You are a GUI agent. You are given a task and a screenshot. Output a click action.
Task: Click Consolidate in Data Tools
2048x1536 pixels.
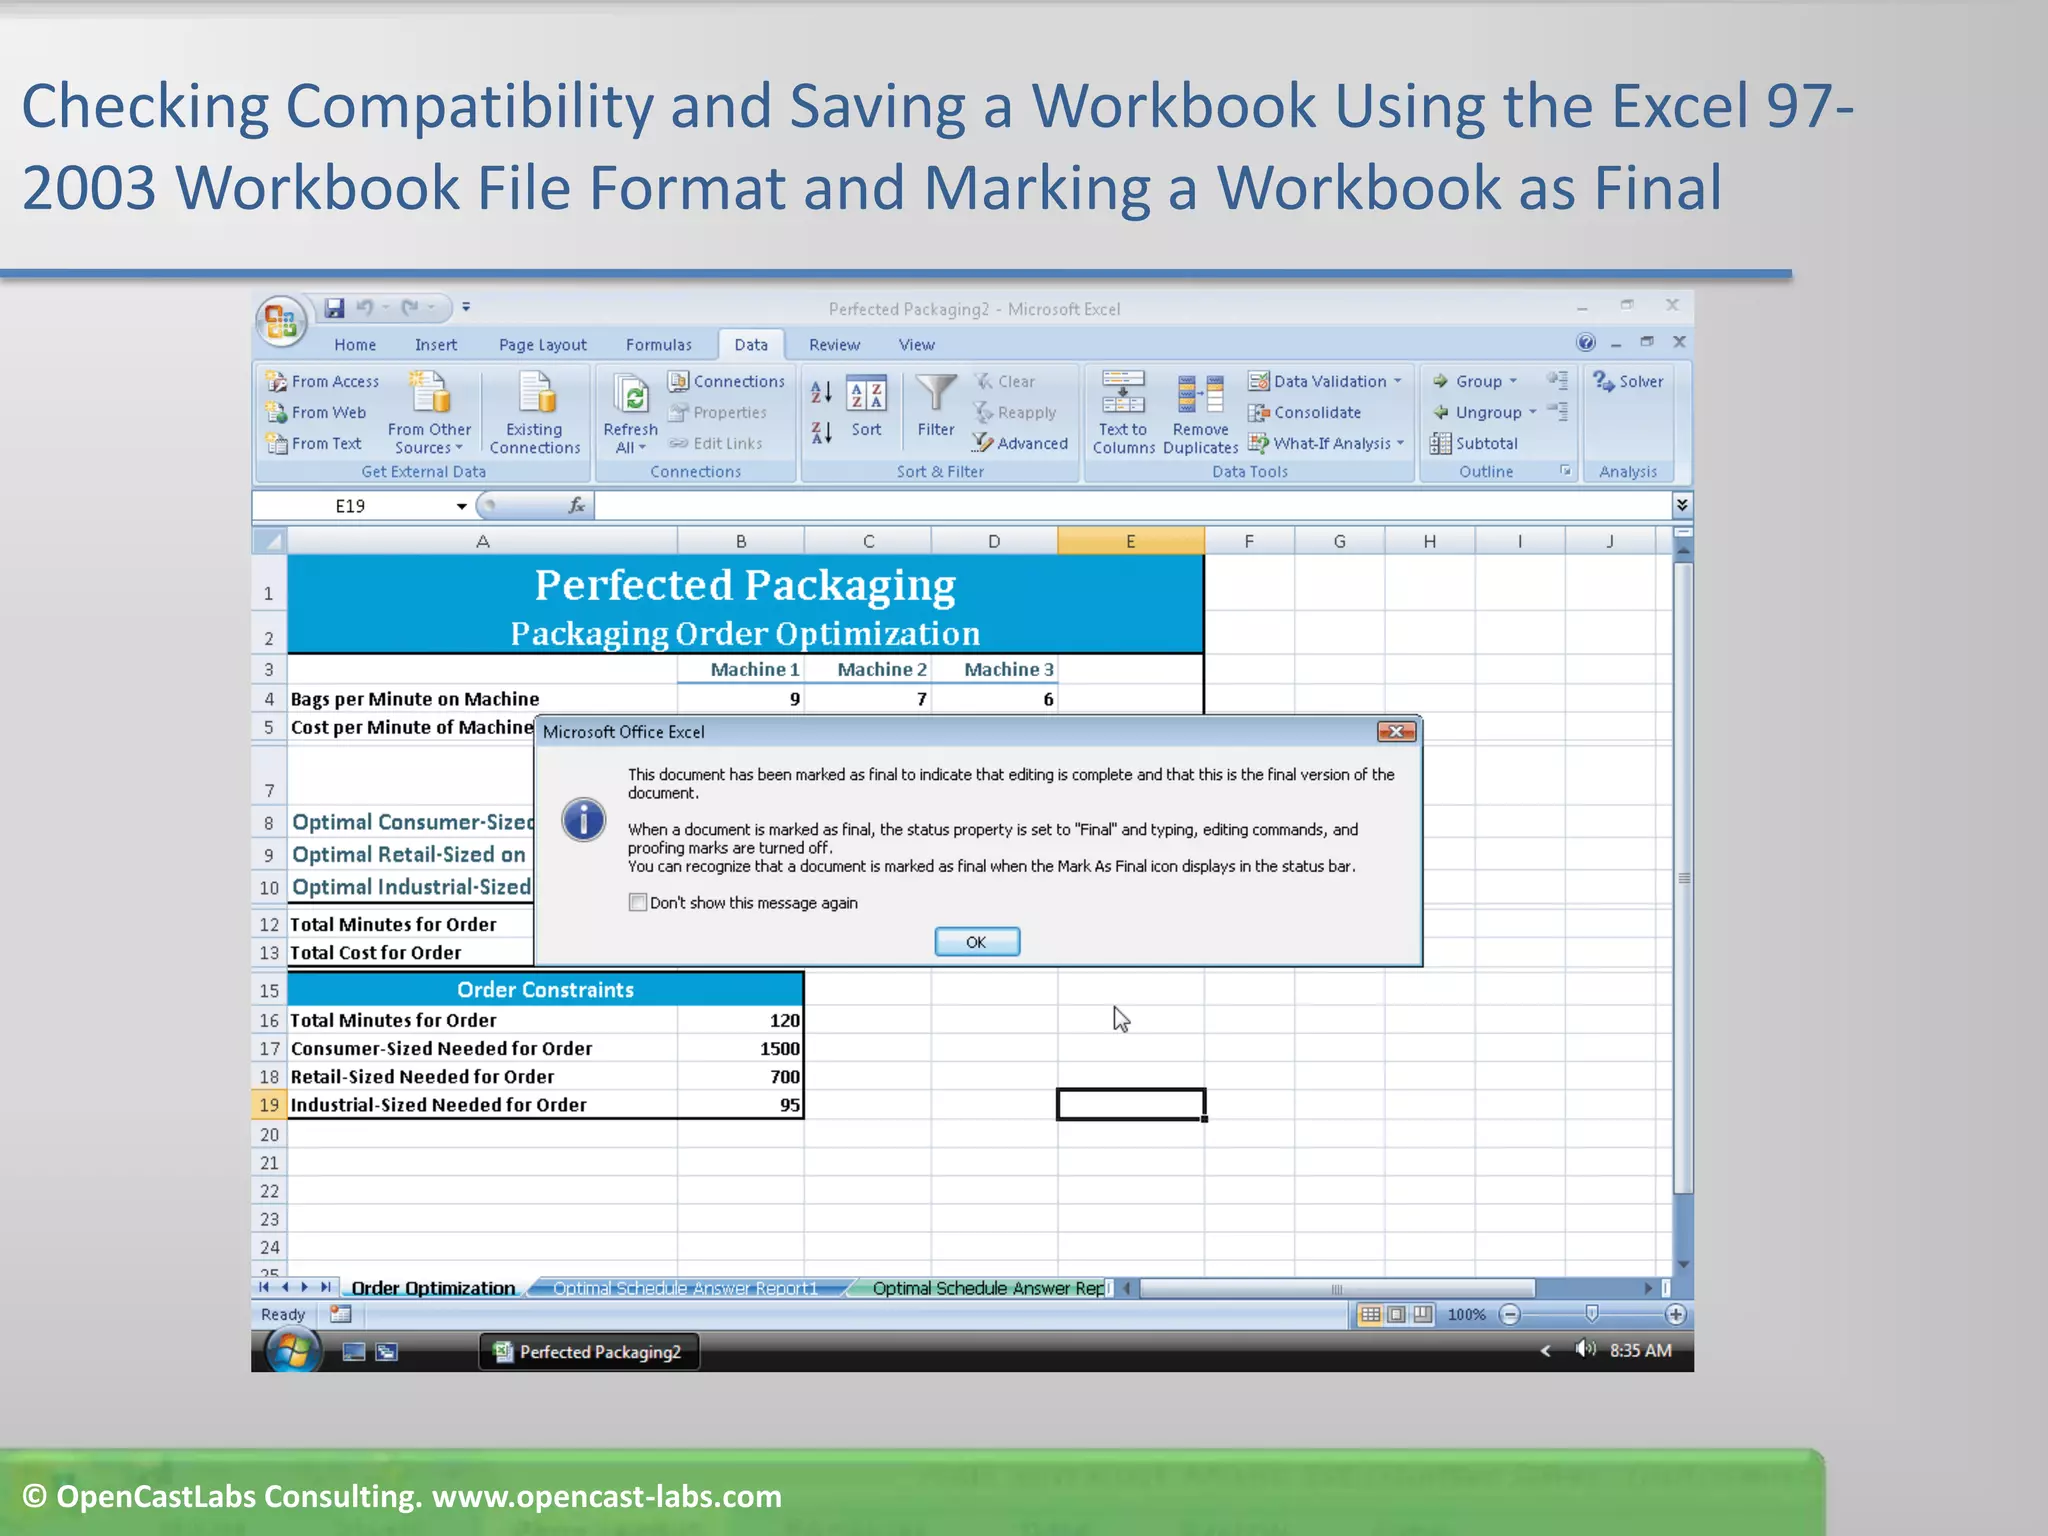click(1305, 412)
